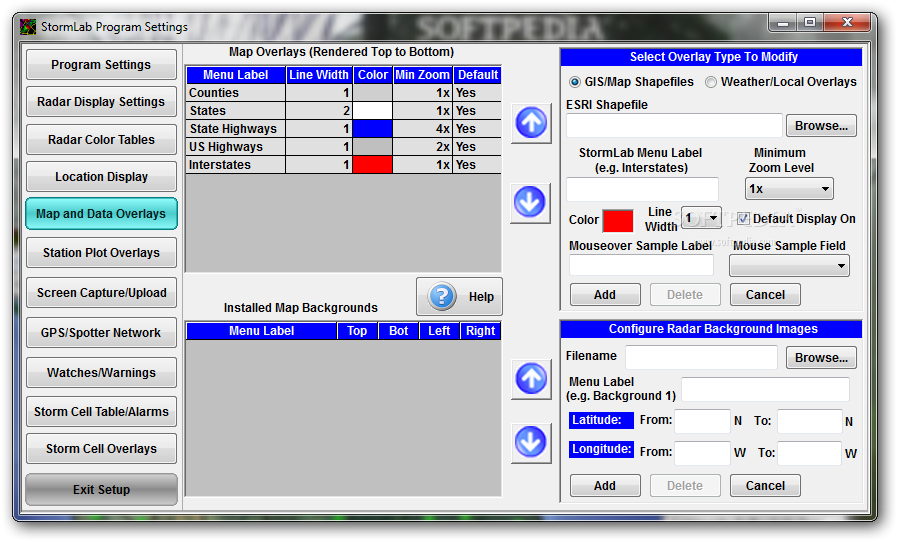This screenshot has width=898, height=542.
Task: Click gray color cell of US Highways
Action: [x=372, y=147]
